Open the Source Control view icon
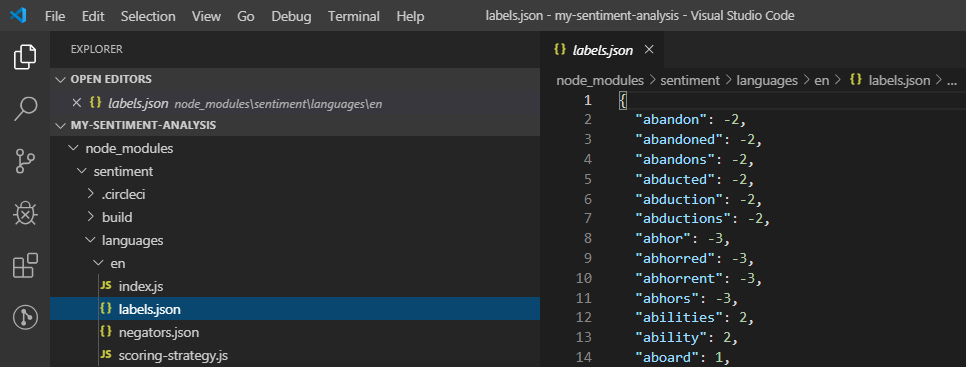This screenshot has width=966, height=367. [25, 161]
